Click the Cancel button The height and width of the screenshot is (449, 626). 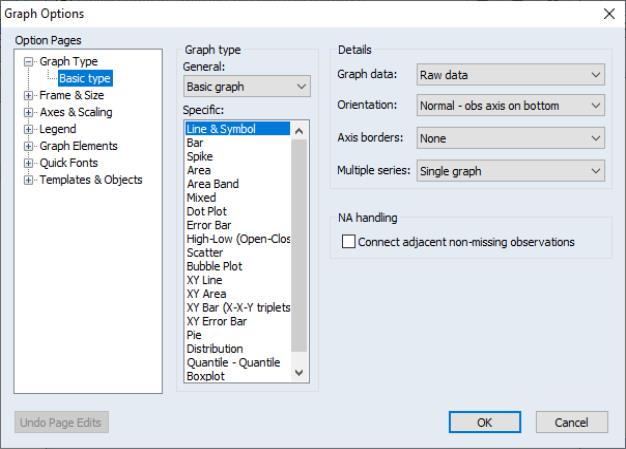(572, 423)
